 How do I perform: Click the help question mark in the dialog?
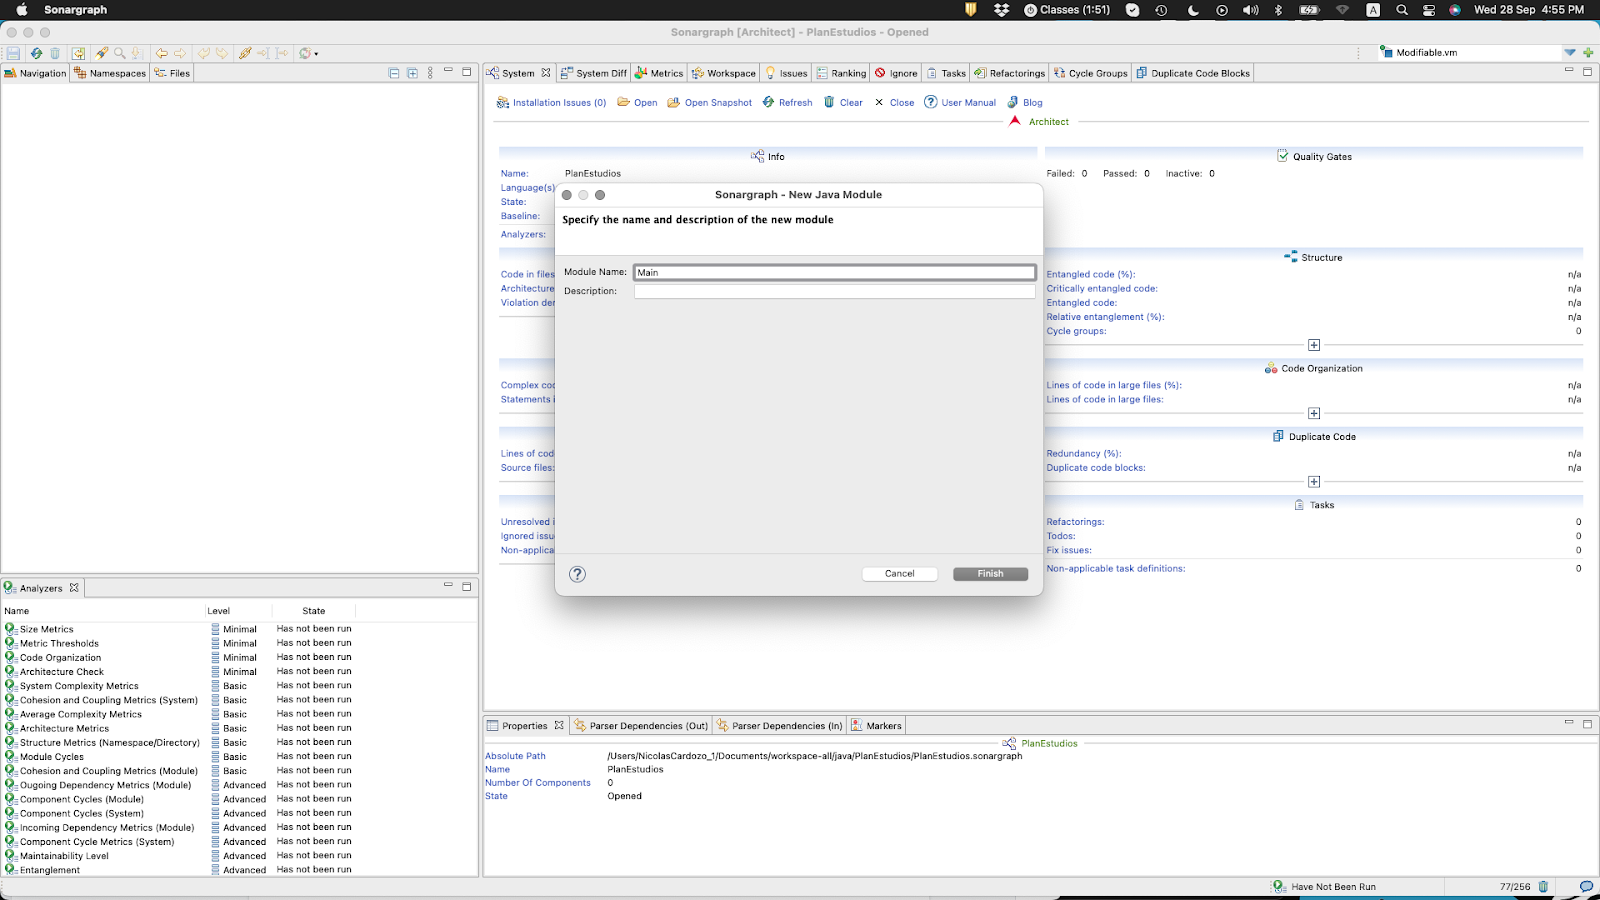click(577, 574)
